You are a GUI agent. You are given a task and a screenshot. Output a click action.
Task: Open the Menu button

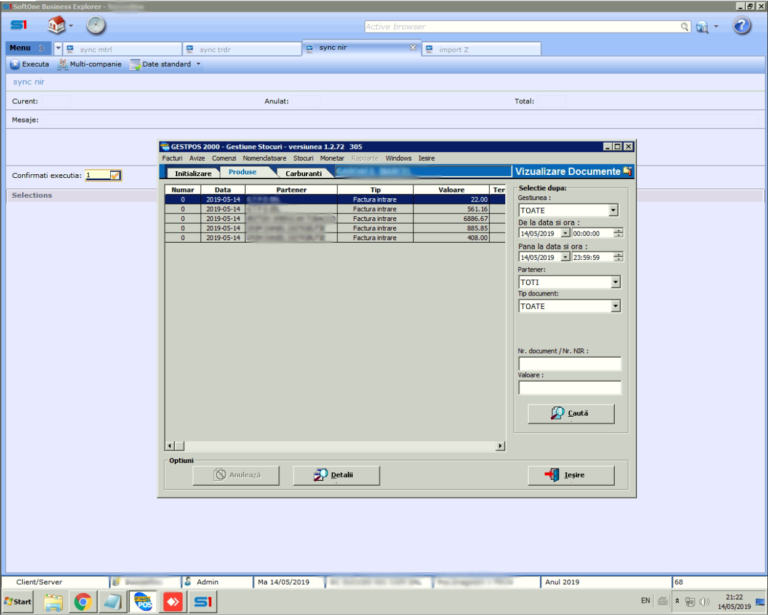(27, 48)
